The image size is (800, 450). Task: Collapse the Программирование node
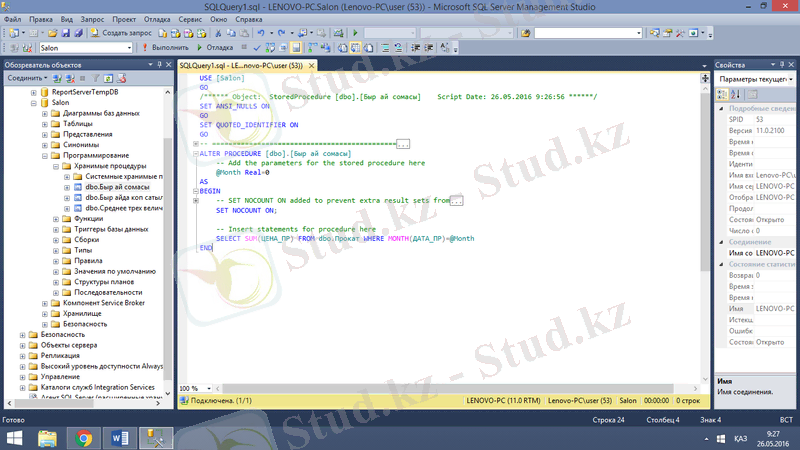[45, 156]
